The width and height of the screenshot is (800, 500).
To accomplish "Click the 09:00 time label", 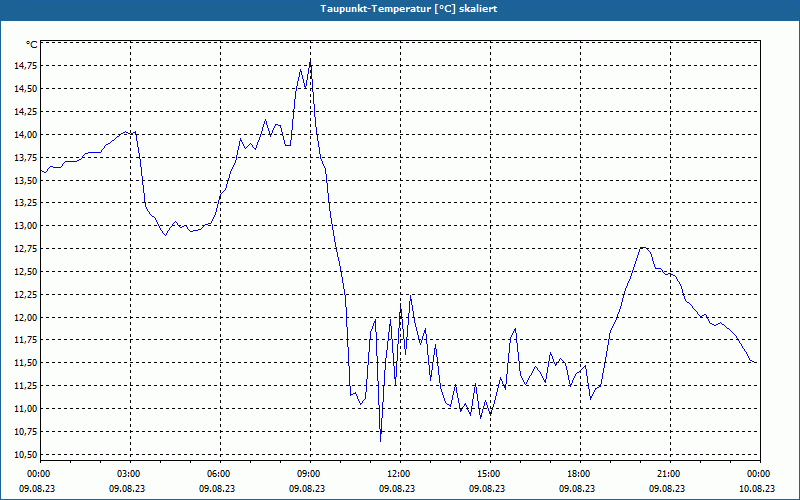I will tap(310, 474).
